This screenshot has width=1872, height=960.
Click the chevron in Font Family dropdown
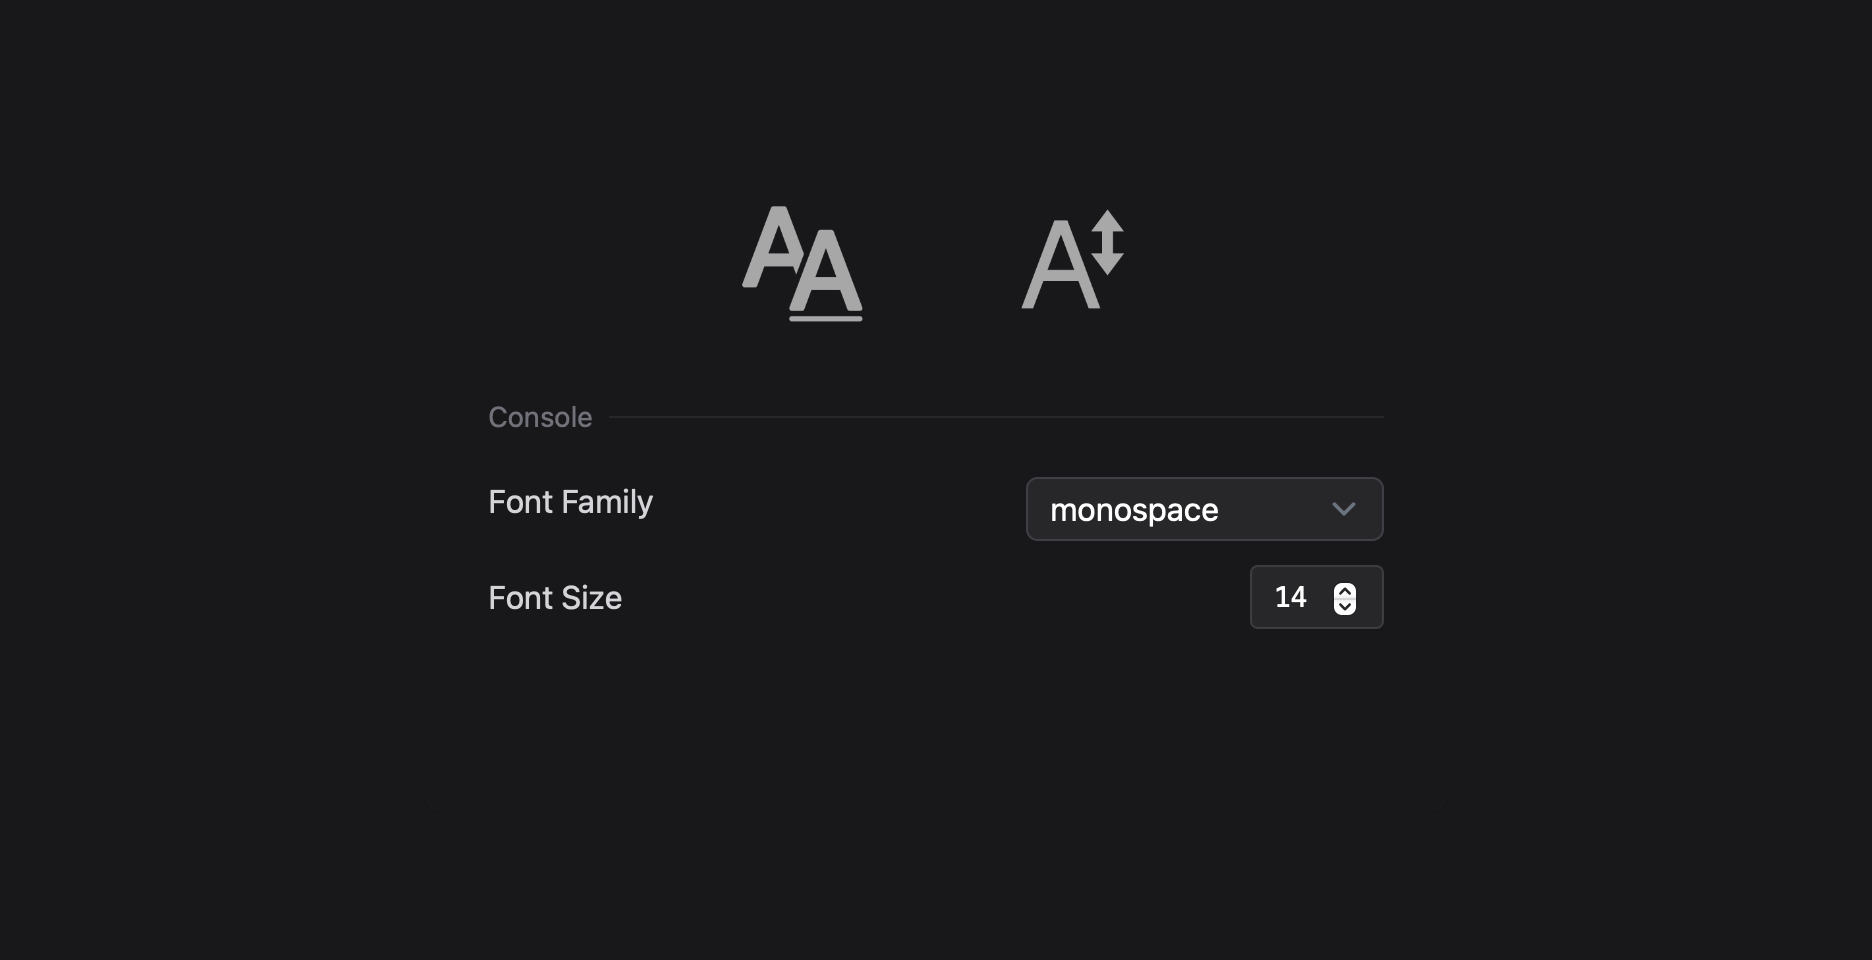point(1343,509)
